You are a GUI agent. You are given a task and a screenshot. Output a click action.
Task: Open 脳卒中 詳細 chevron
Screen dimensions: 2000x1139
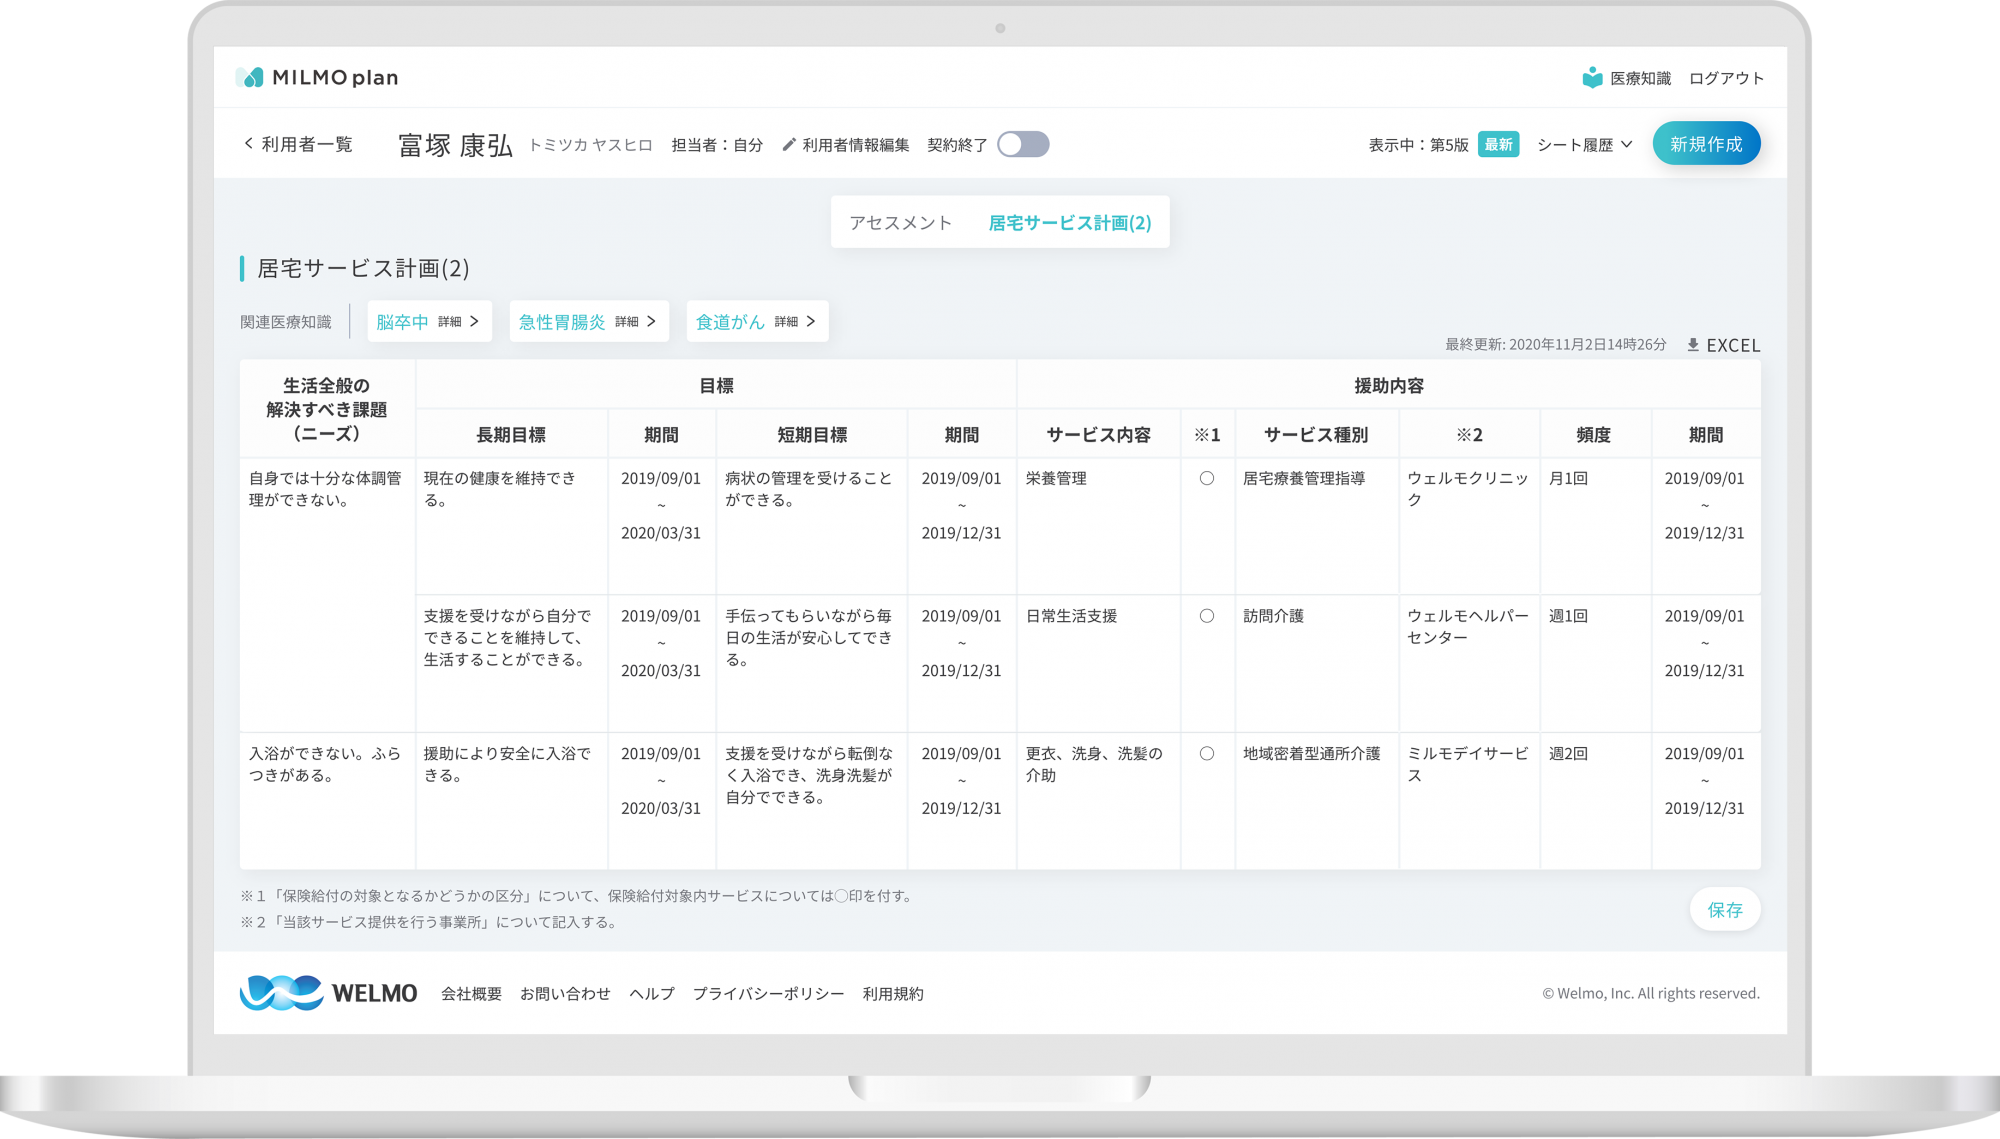point(474,321)
